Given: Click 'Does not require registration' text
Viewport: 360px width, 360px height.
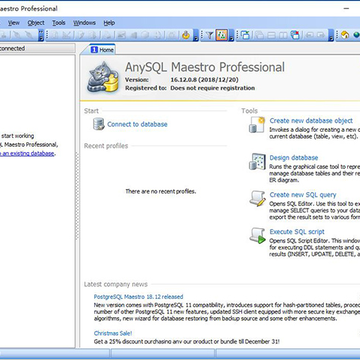Looking at the screenshot, I should point(213,88).
